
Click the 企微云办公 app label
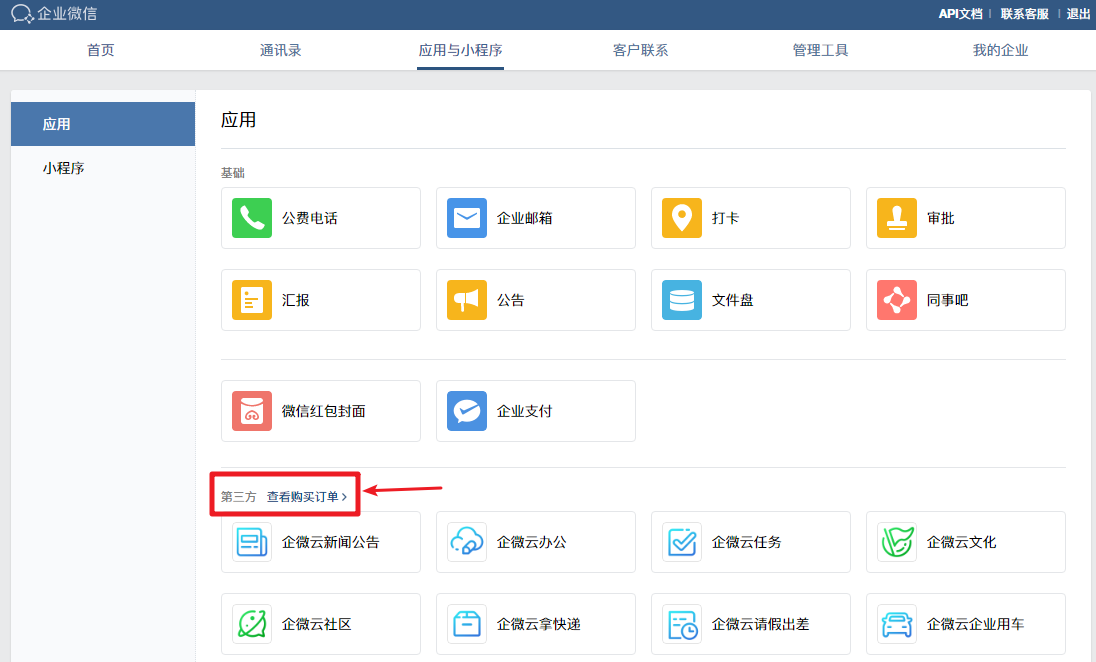coord(531,542)
